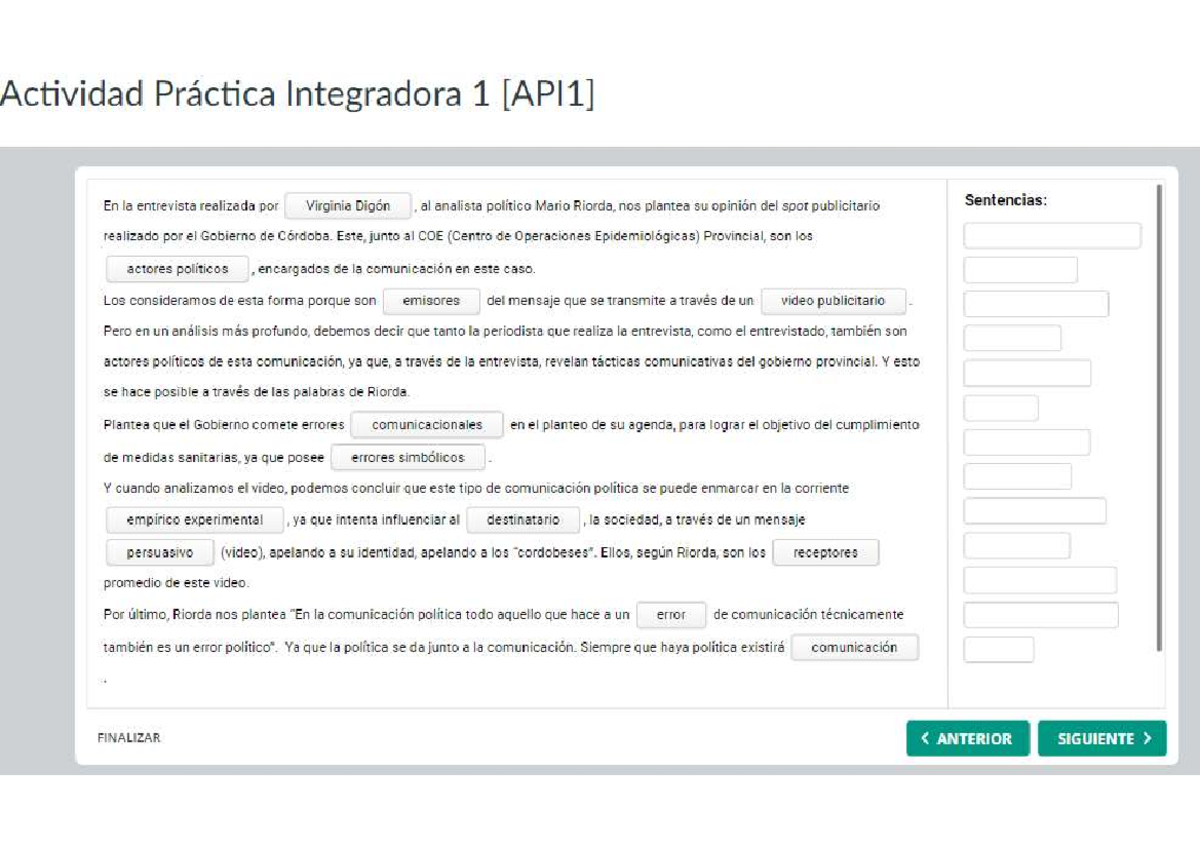Click the middle Sentencias answer box
Screen dimensions: 1200x848
click(x=1028, y=440)
